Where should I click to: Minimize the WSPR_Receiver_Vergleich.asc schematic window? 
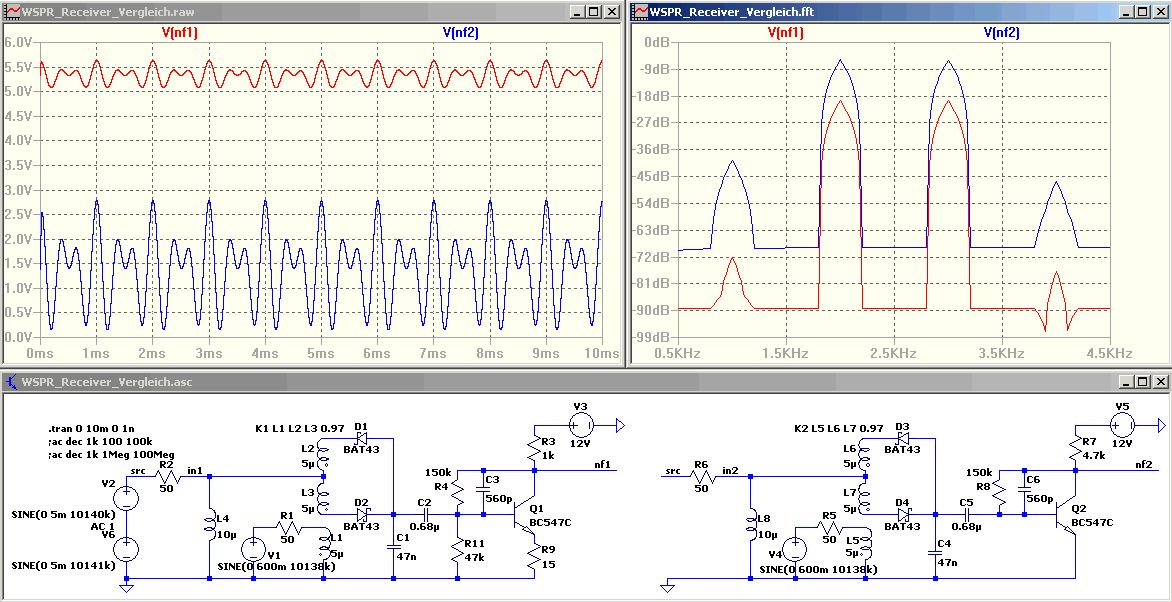(1123, 382)
